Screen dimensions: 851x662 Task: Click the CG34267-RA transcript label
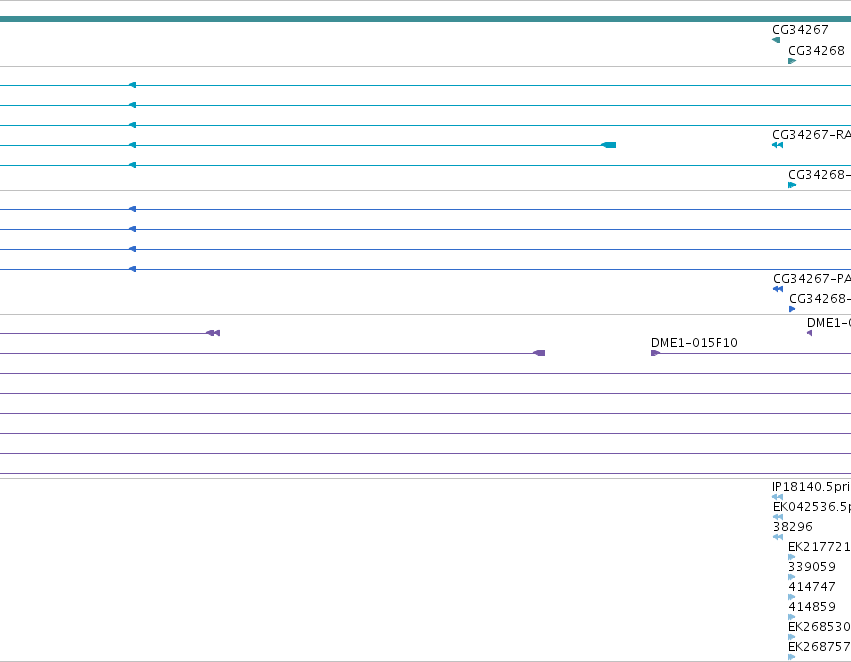click(x=811, y=134)
